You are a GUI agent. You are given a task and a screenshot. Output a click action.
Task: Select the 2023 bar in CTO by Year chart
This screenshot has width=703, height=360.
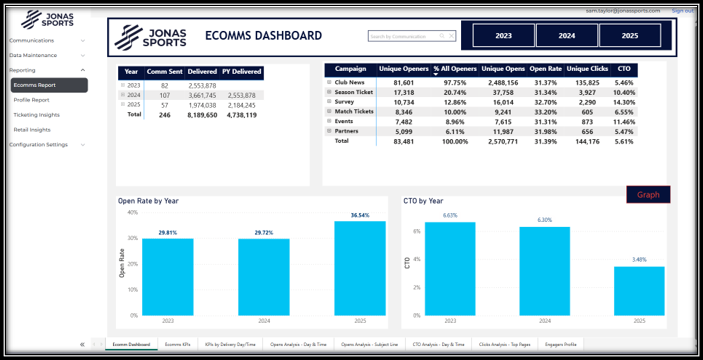tap(450, 269)
